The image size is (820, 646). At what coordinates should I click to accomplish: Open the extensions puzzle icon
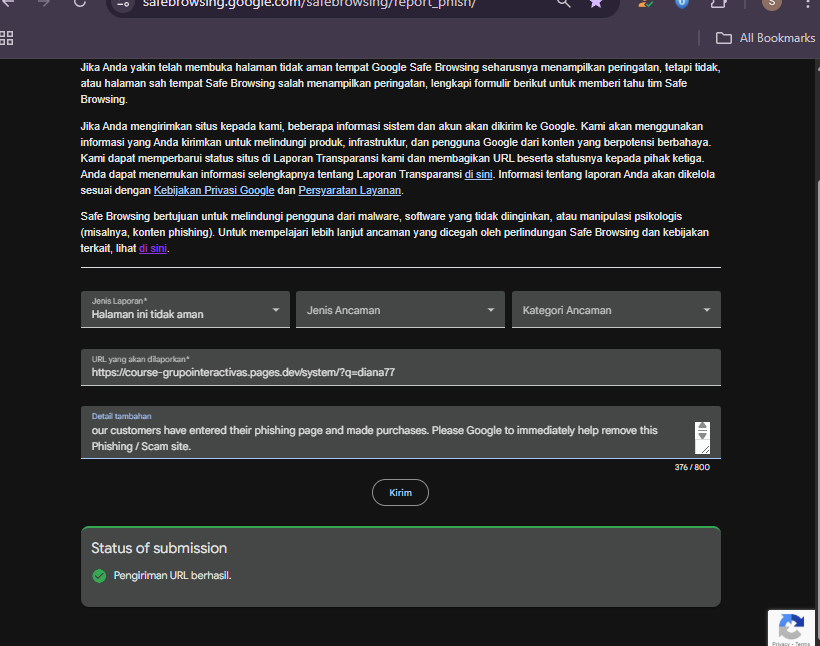719,3
